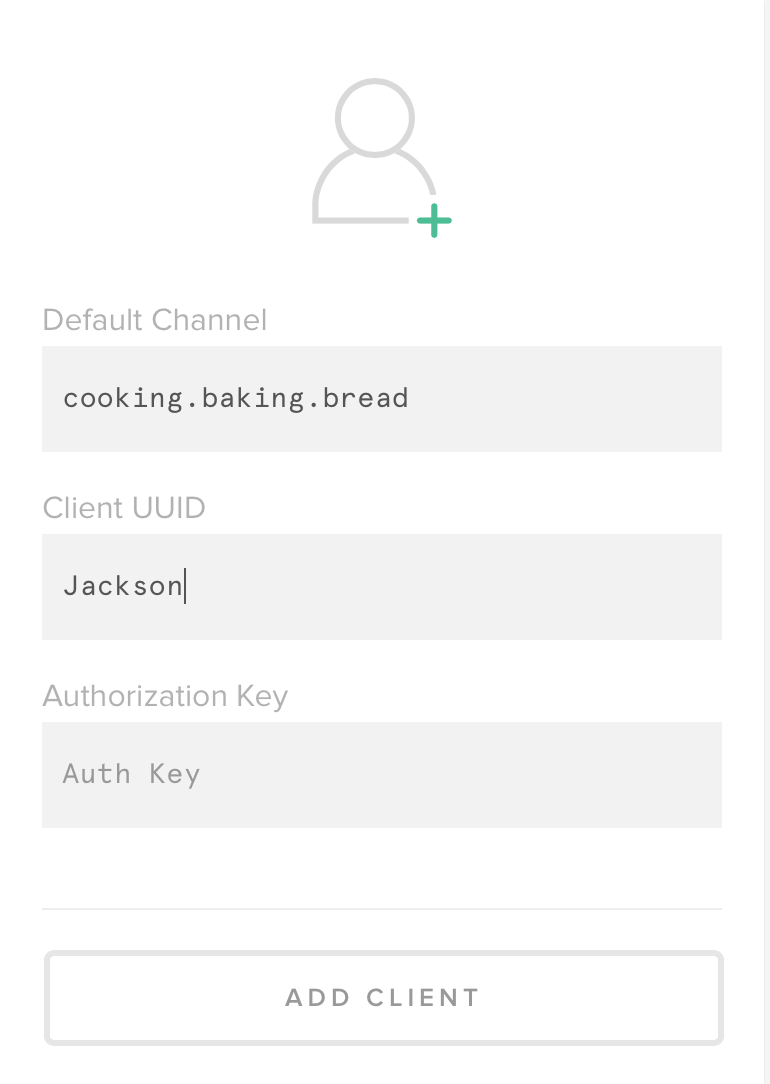Click the head circle of the user silhouette
The height and width of the screenshot is (1084, 770).
tap(375, 117)
